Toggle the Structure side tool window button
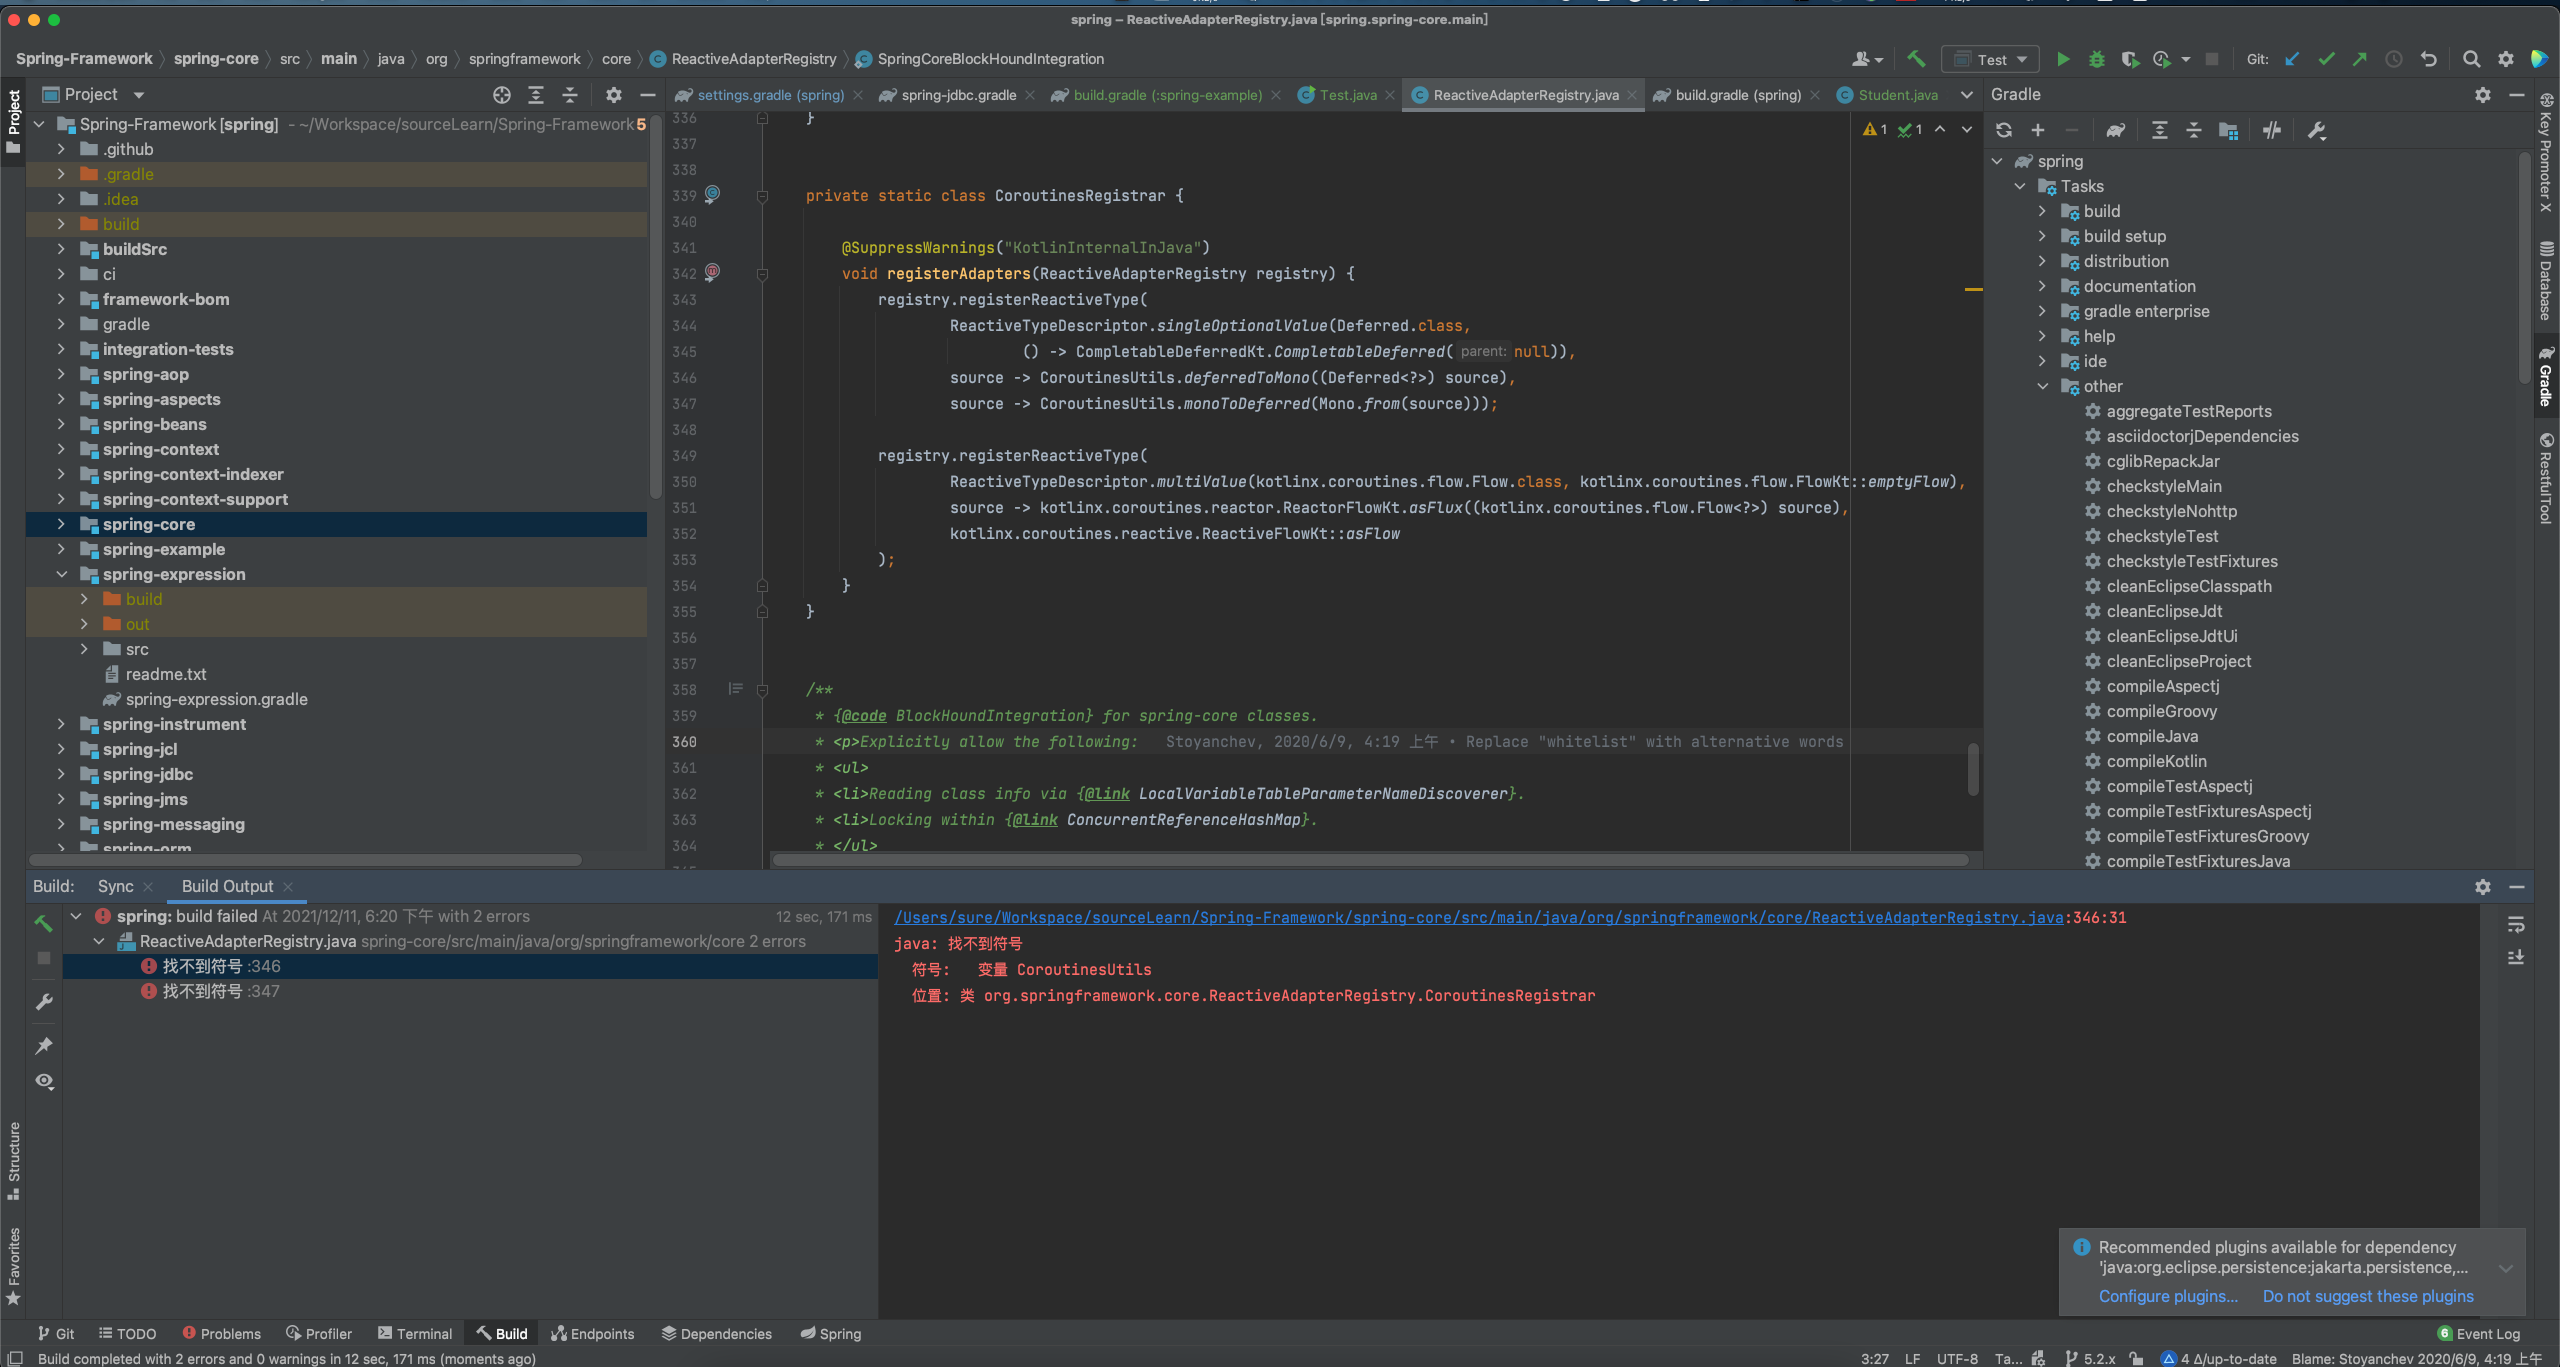2560x1367 pixels. click(14, 1160)
